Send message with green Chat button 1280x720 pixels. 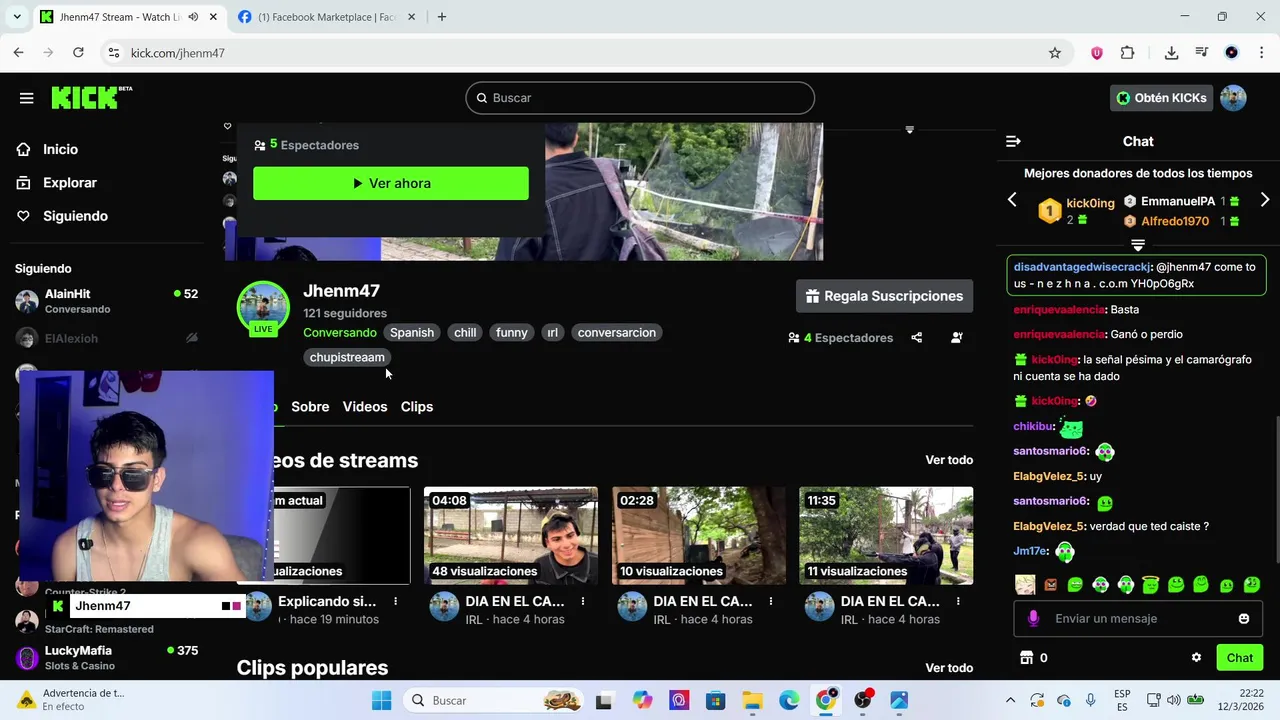[x=1240, y=658]
